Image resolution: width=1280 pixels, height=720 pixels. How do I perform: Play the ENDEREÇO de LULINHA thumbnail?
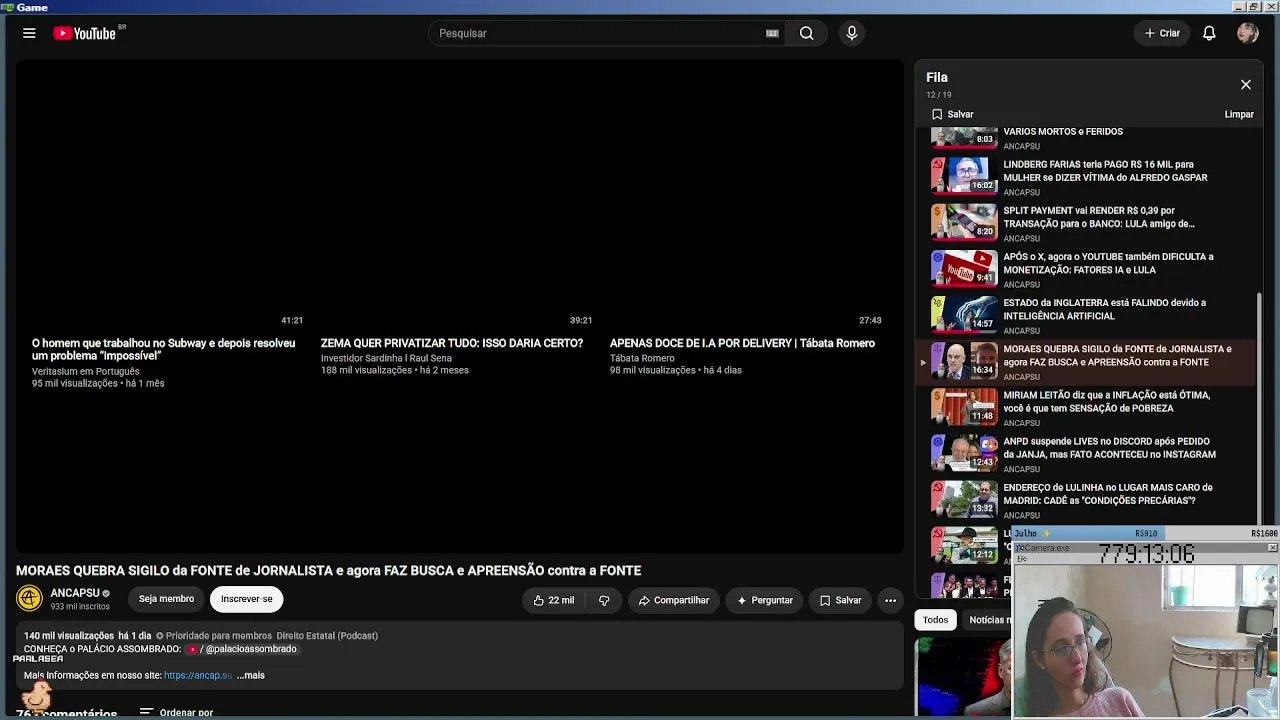point(964,498)
